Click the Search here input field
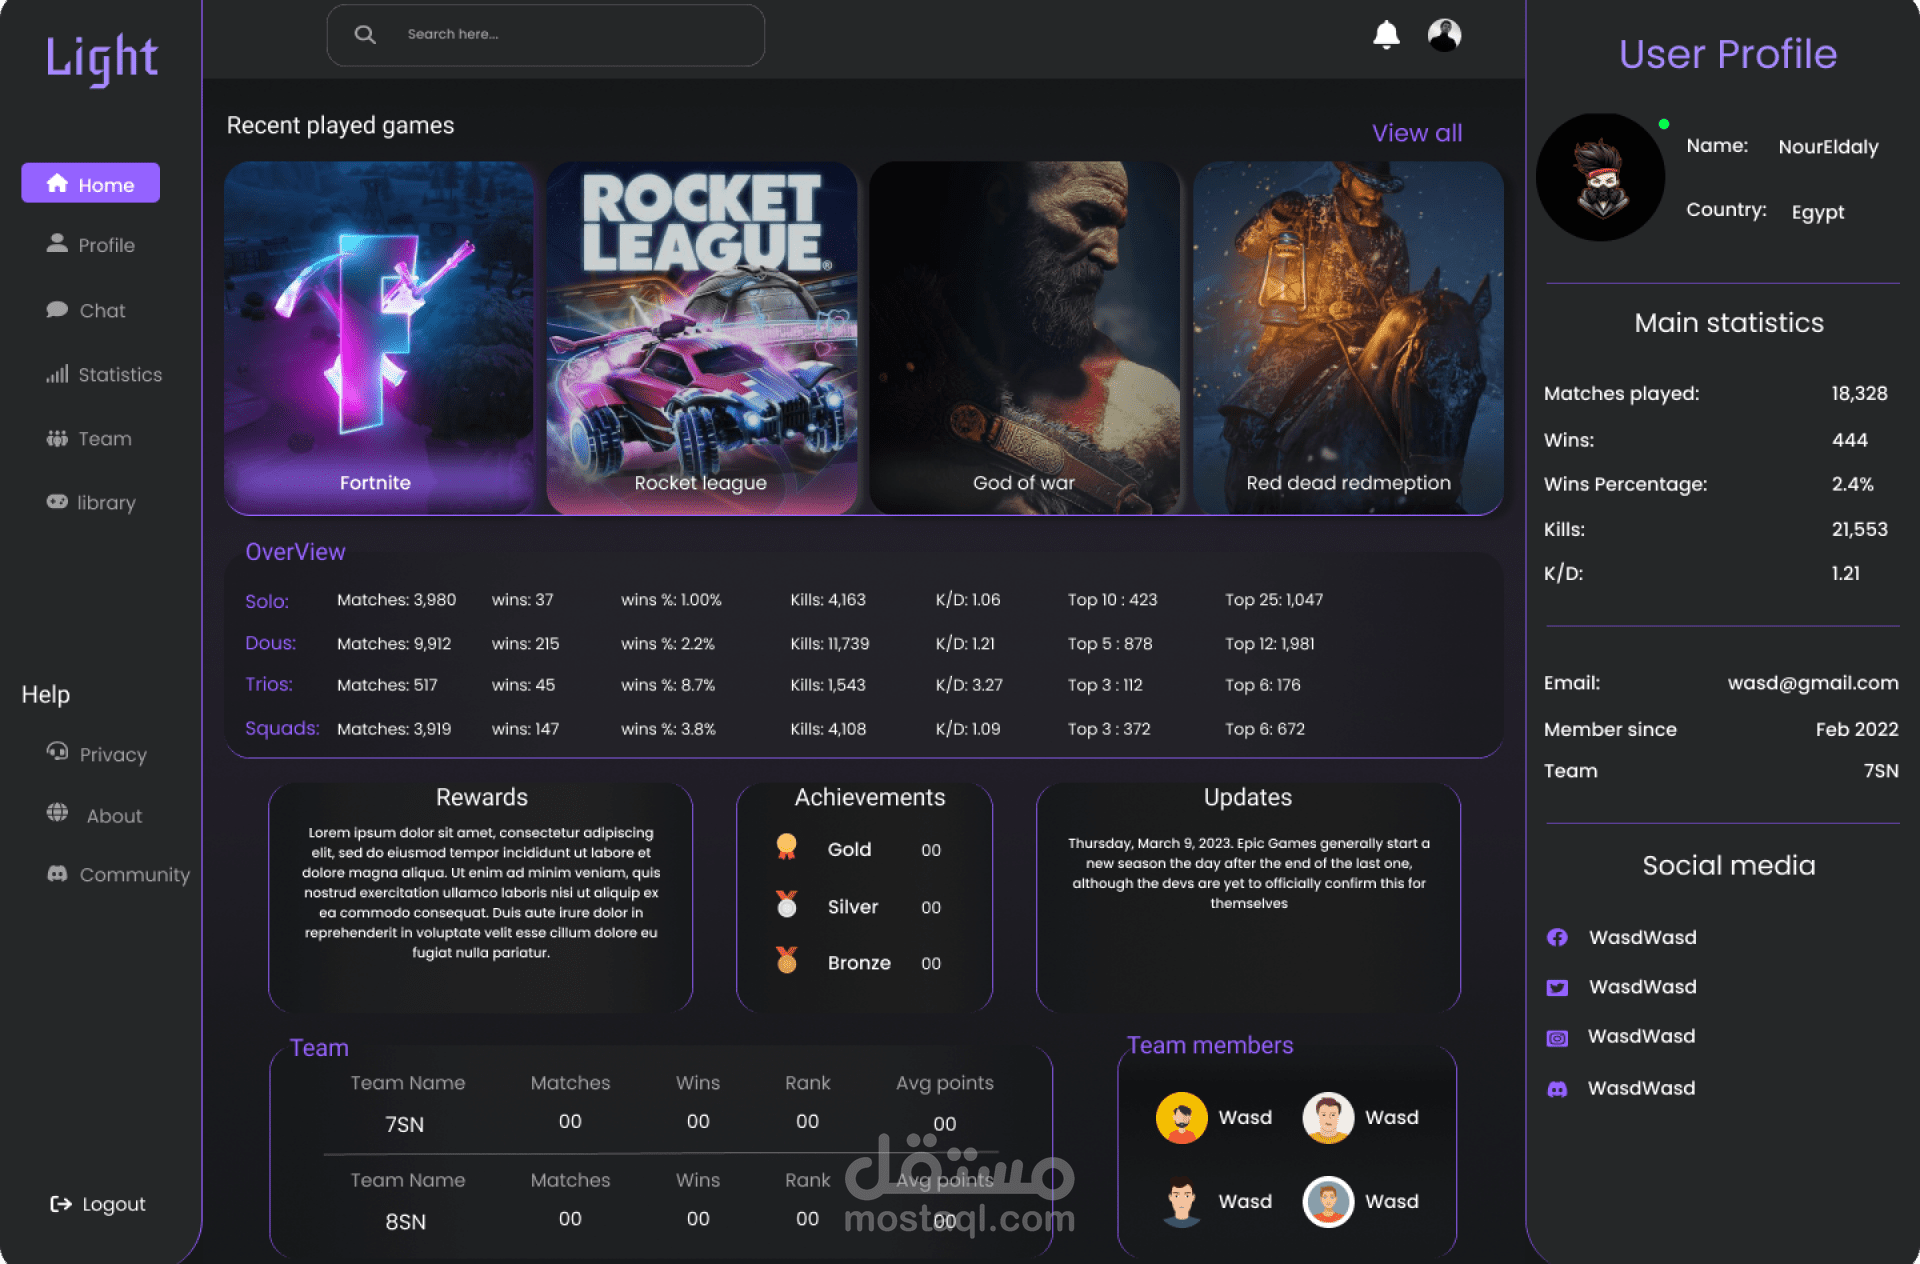This screenshot has height=1264, width=1920. click(546, 35)
